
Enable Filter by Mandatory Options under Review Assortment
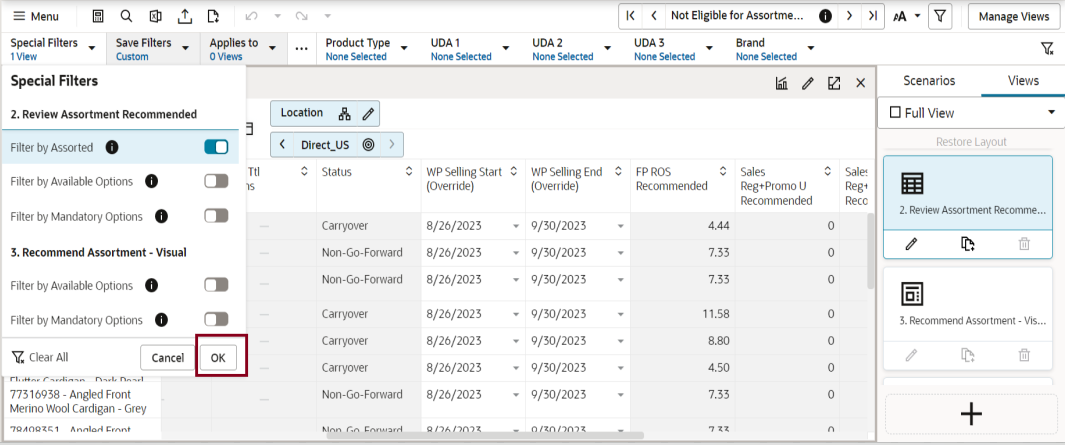pyautogui.click(x=216, y=216)
